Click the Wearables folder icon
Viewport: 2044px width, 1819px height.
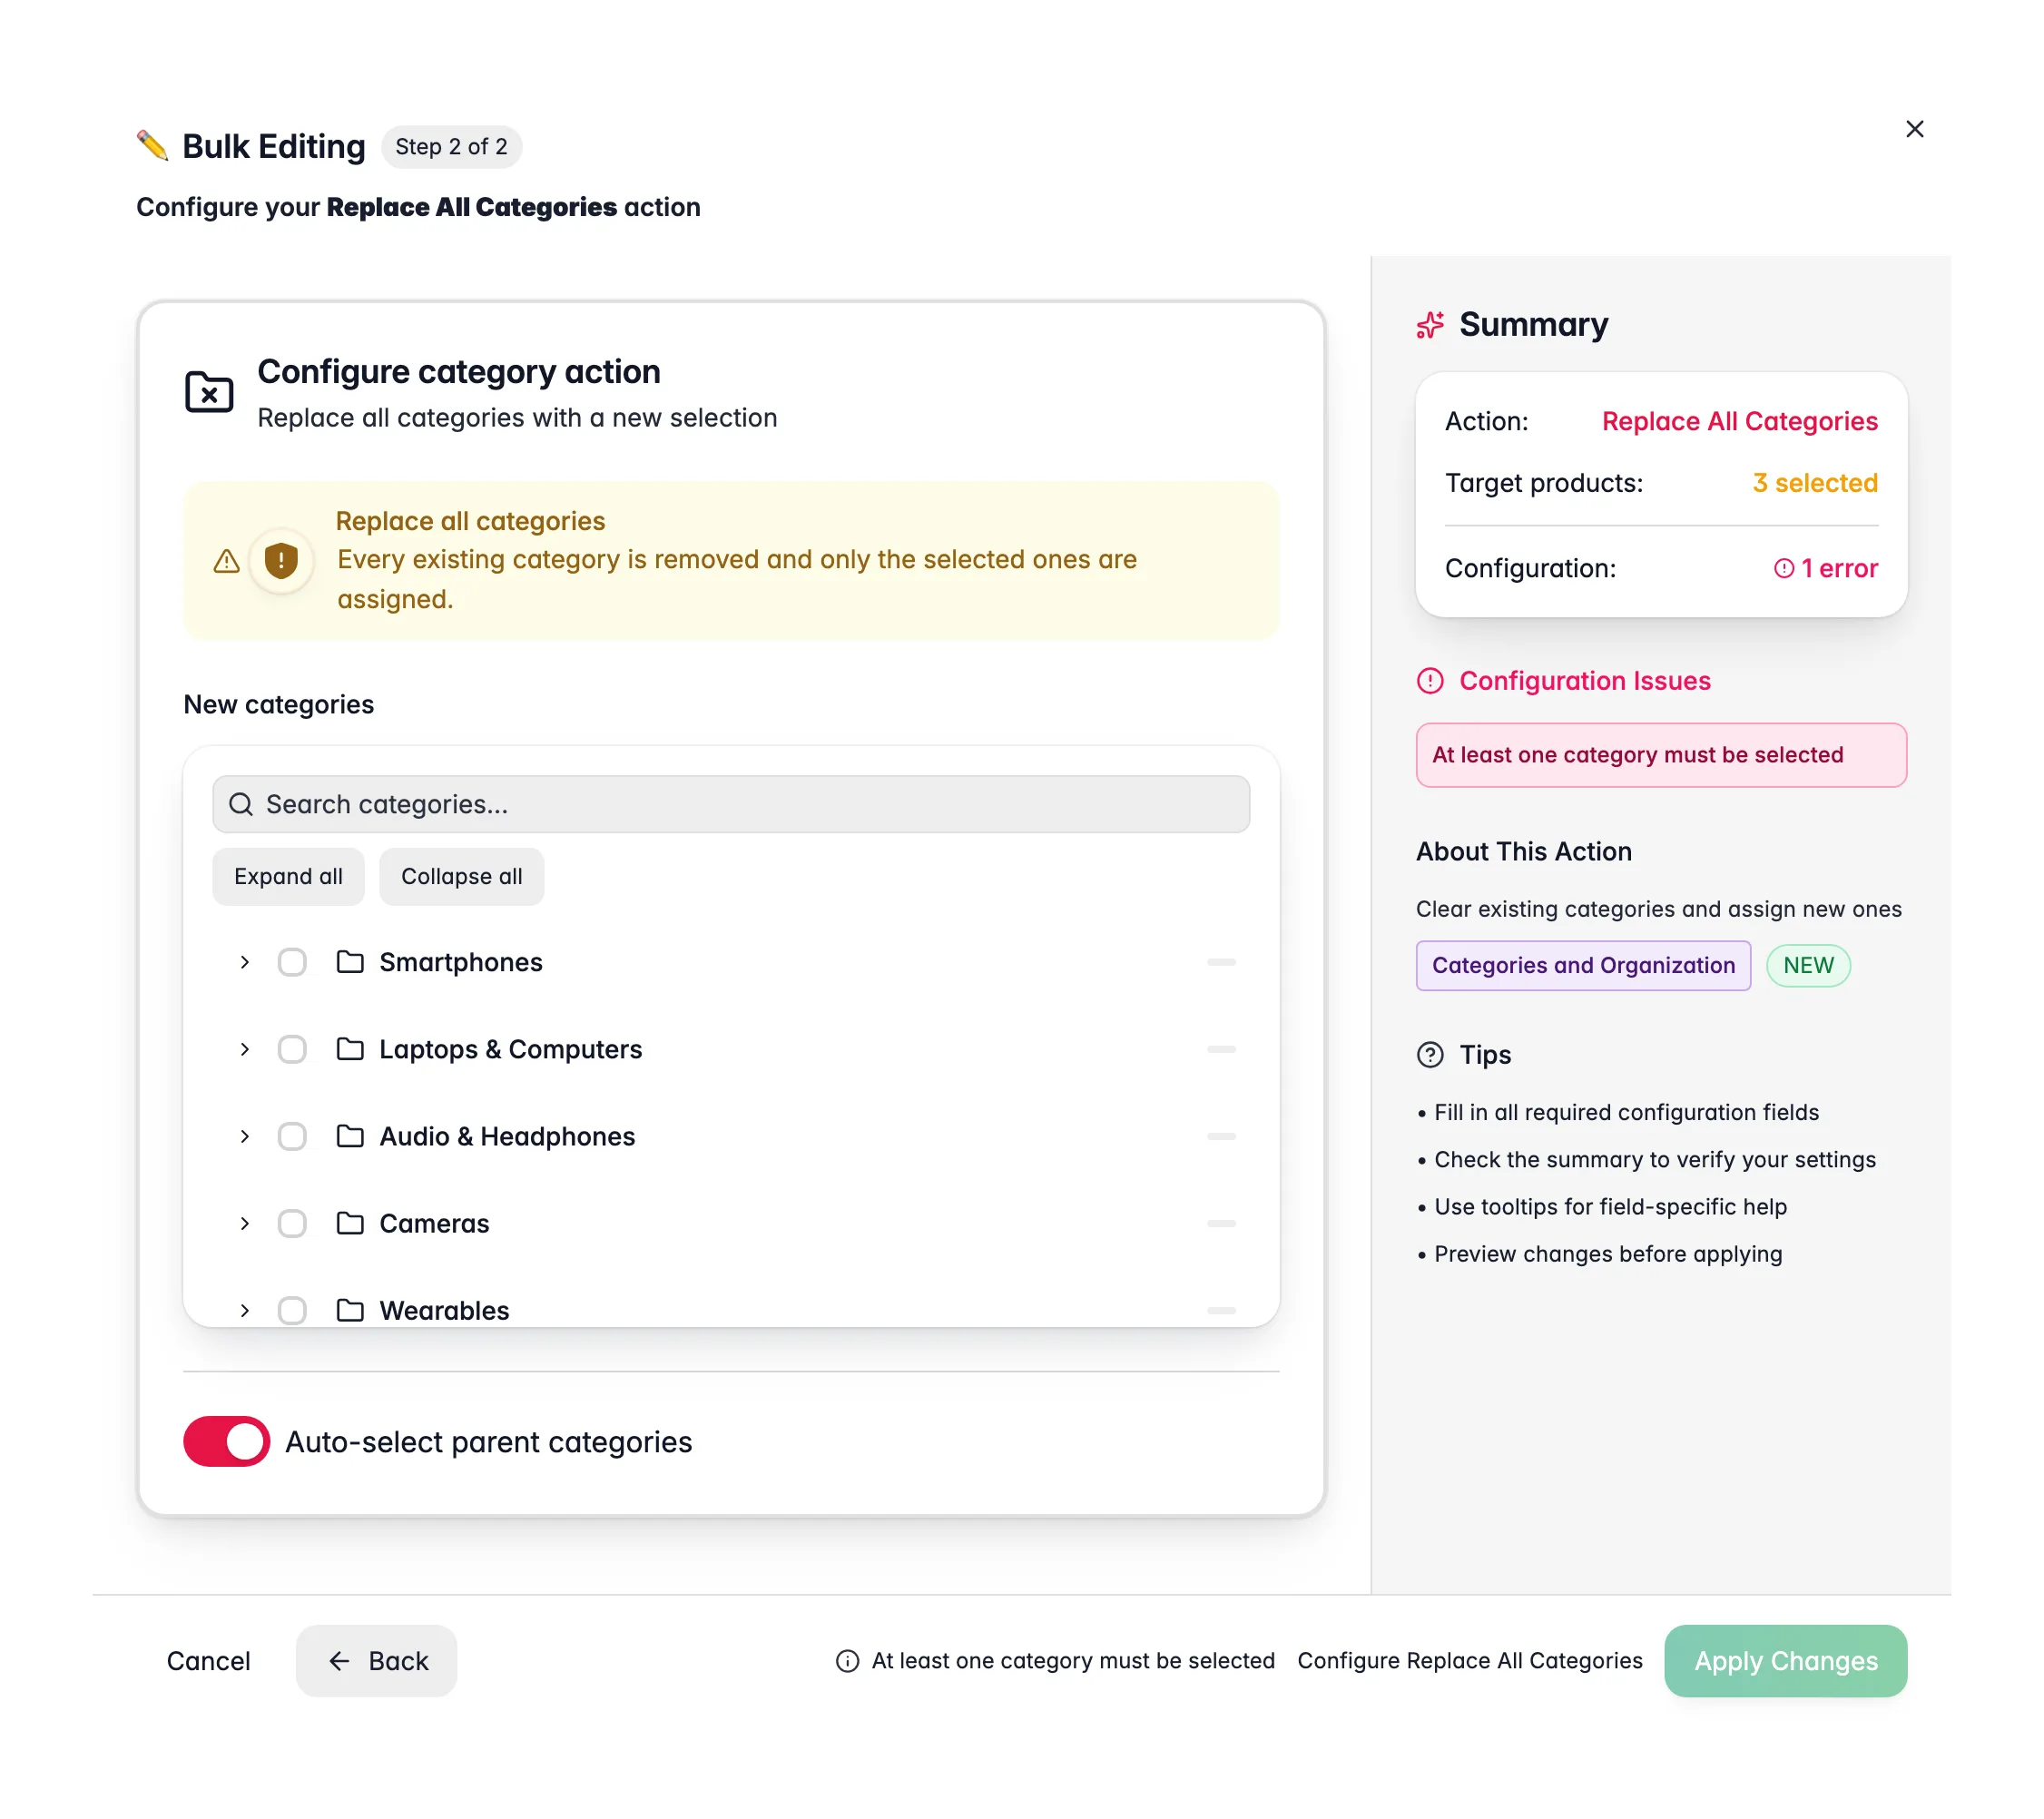[350, 1310]
